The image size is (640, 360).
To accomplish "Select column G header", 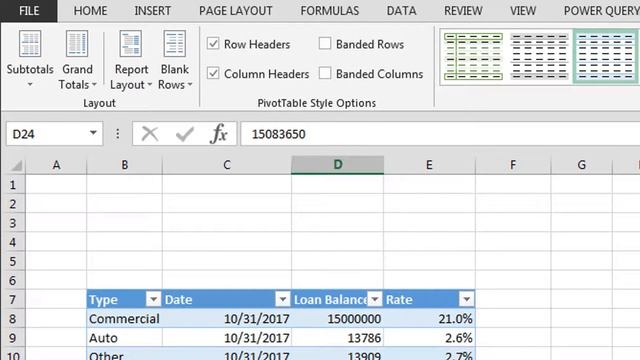I will point(582,165).
